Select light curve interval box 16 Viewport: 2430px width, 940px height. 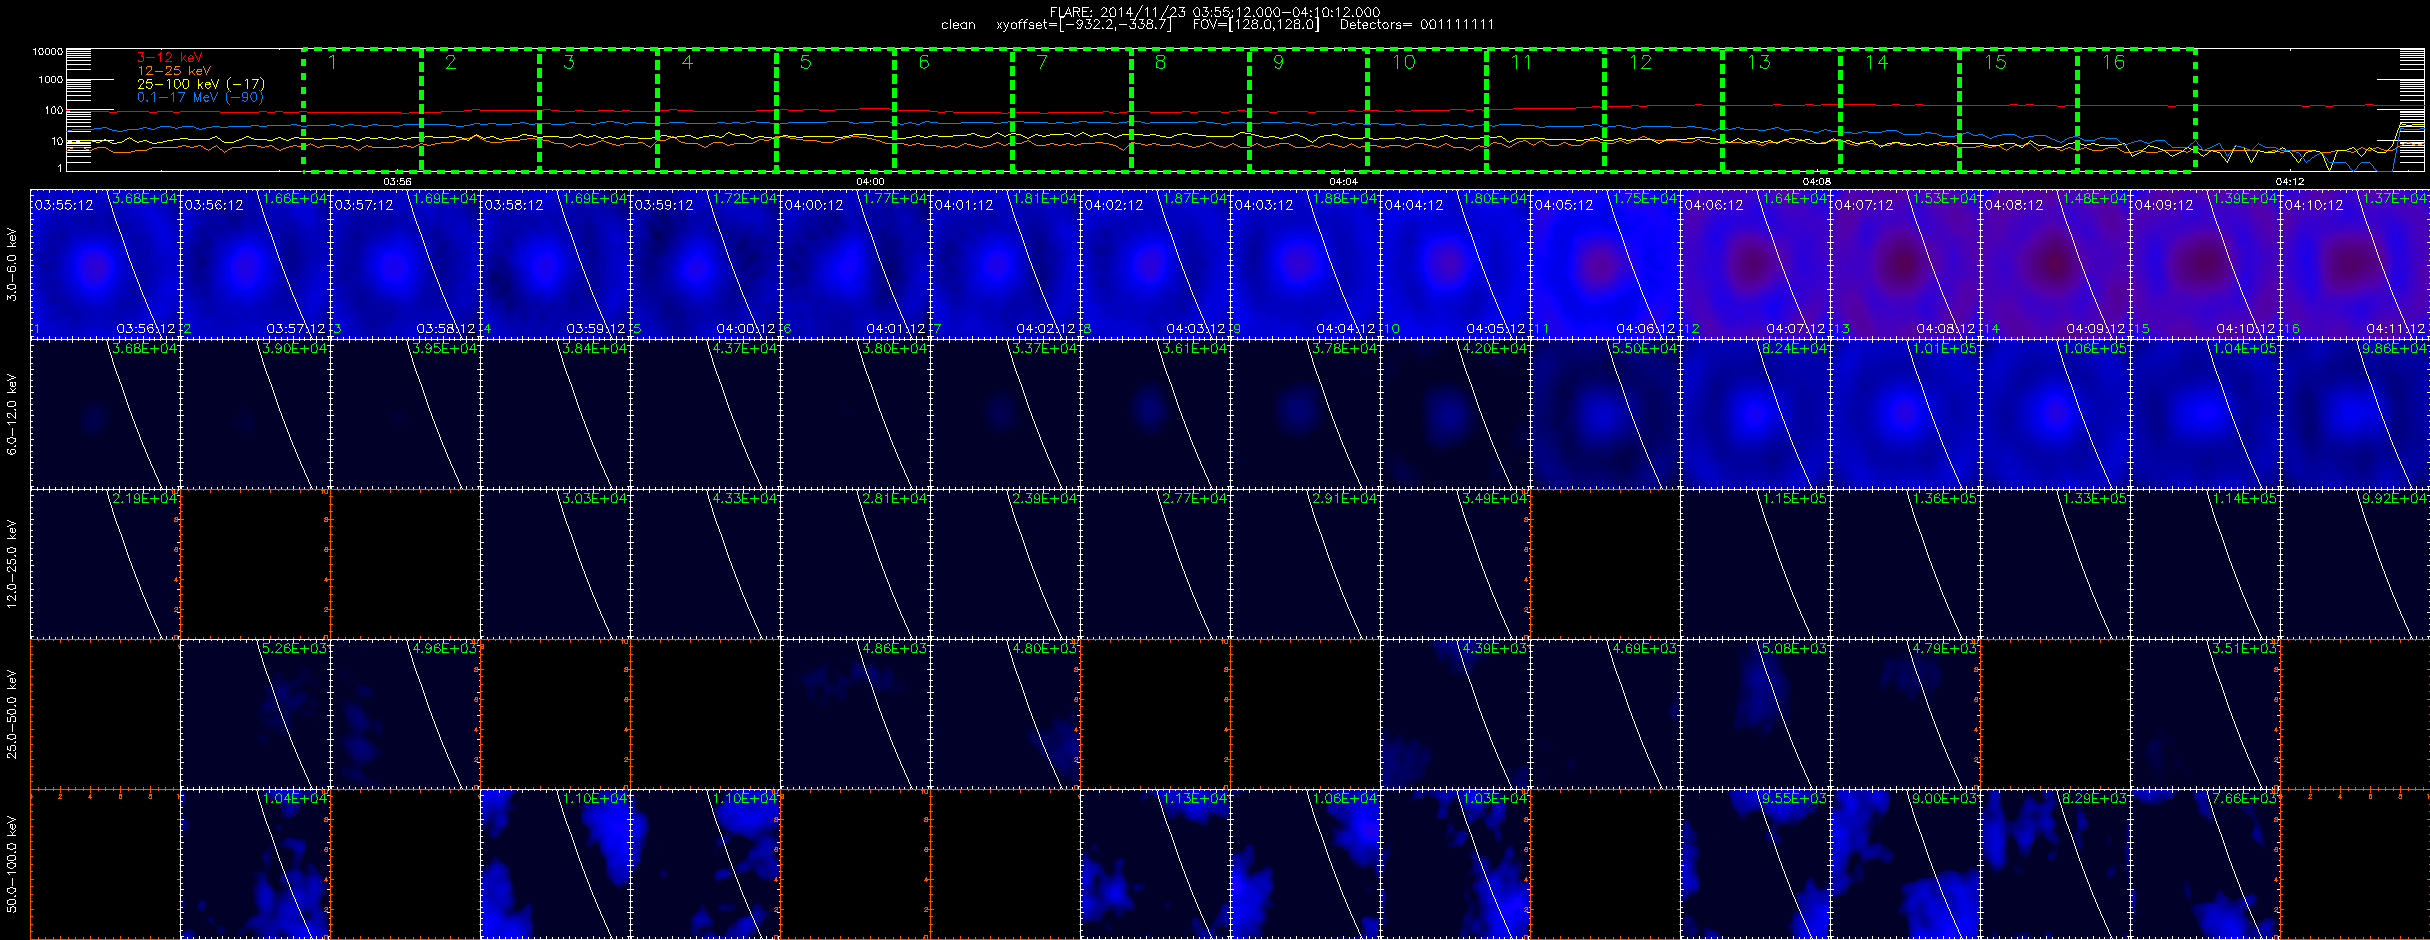[2137, 109]
